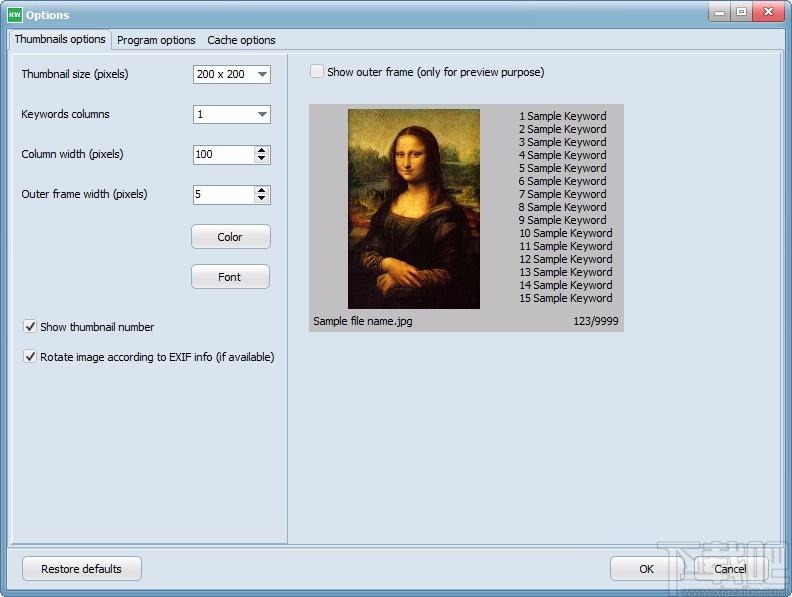Click the Cancel button
The image size is (792, 597).
(729, 569)
